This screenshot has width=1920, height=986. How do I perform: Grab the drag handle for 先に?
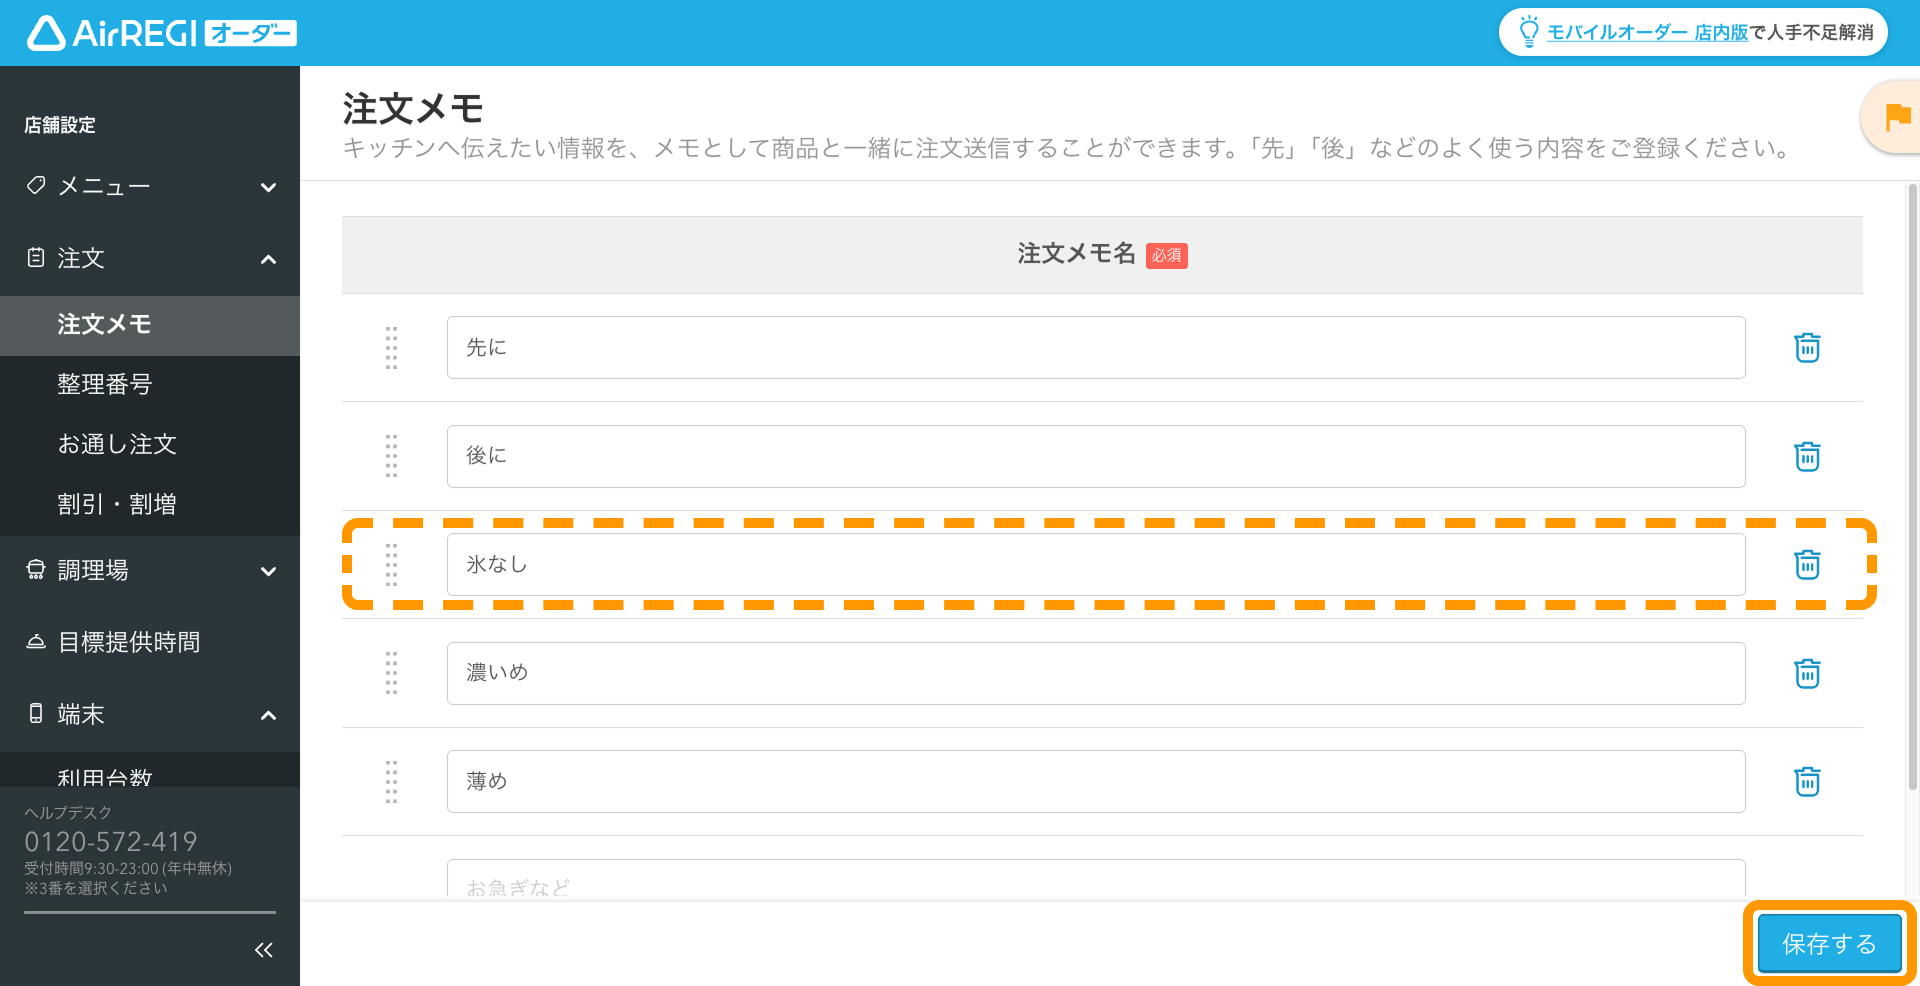[391, 348]
